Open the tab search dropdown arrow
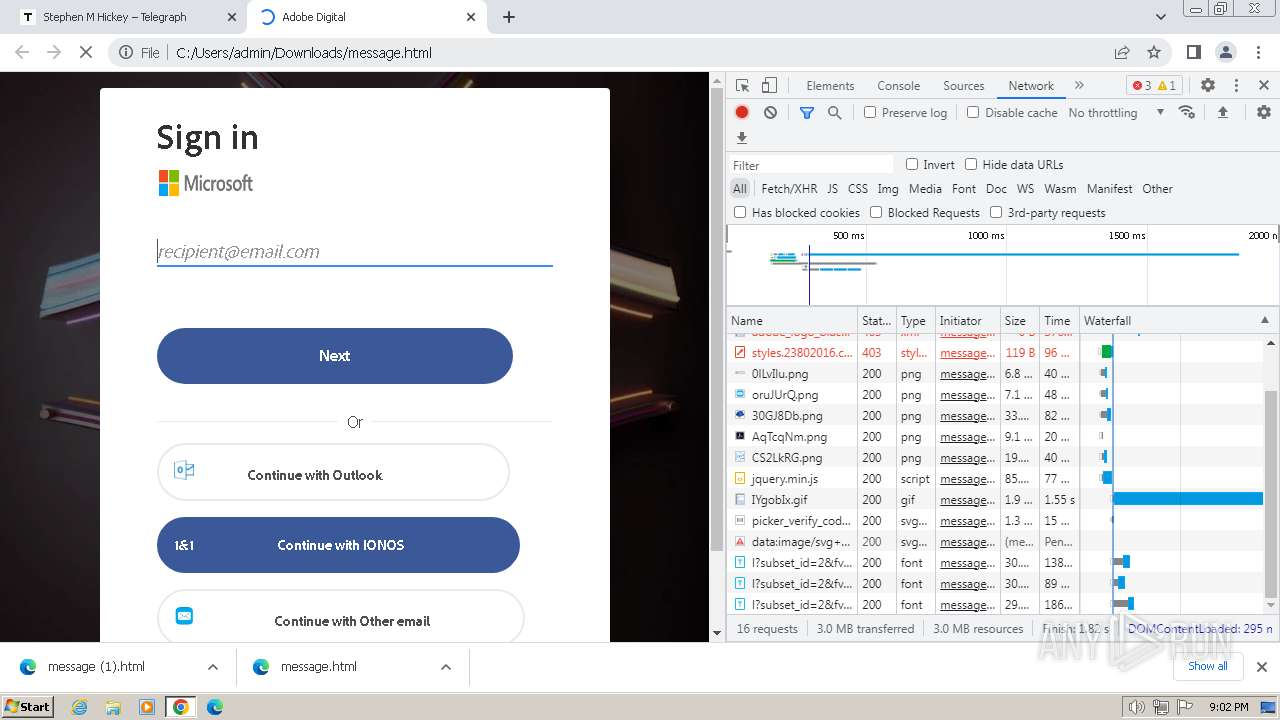Screen dimensions: 1280x720 pos(1160,17)
